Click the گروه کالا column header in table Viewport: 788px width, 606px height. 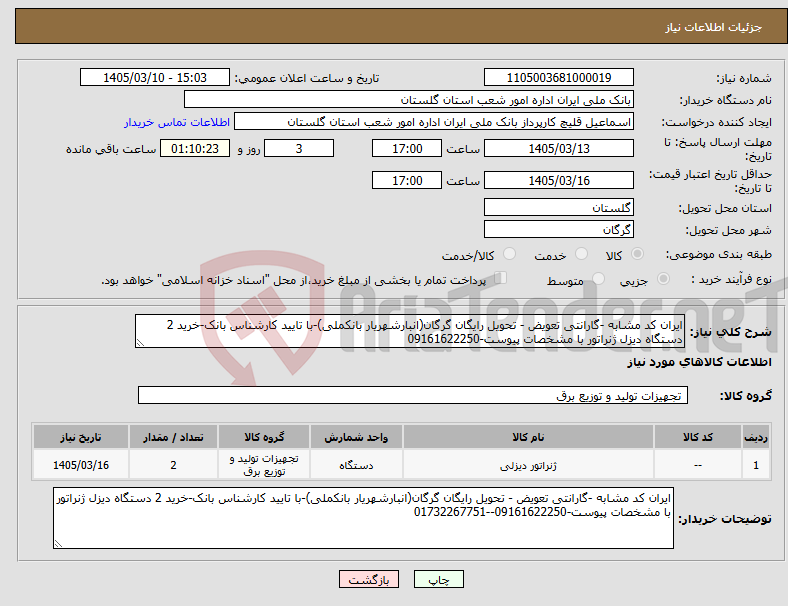(x=264, y=437)
